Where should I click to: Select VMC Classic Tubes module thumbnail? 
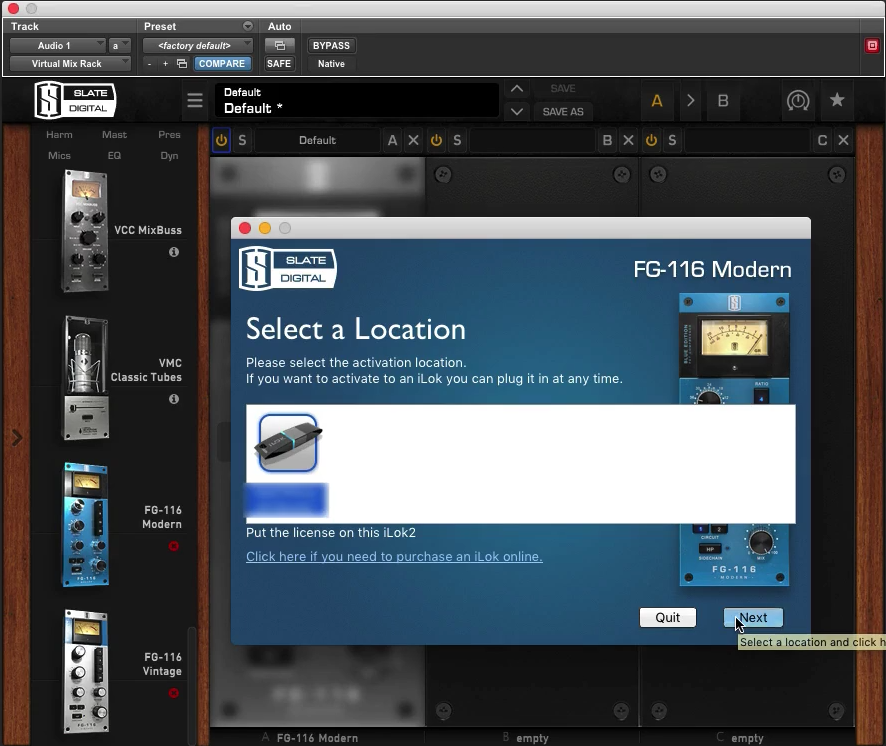[x=85, y=378]
